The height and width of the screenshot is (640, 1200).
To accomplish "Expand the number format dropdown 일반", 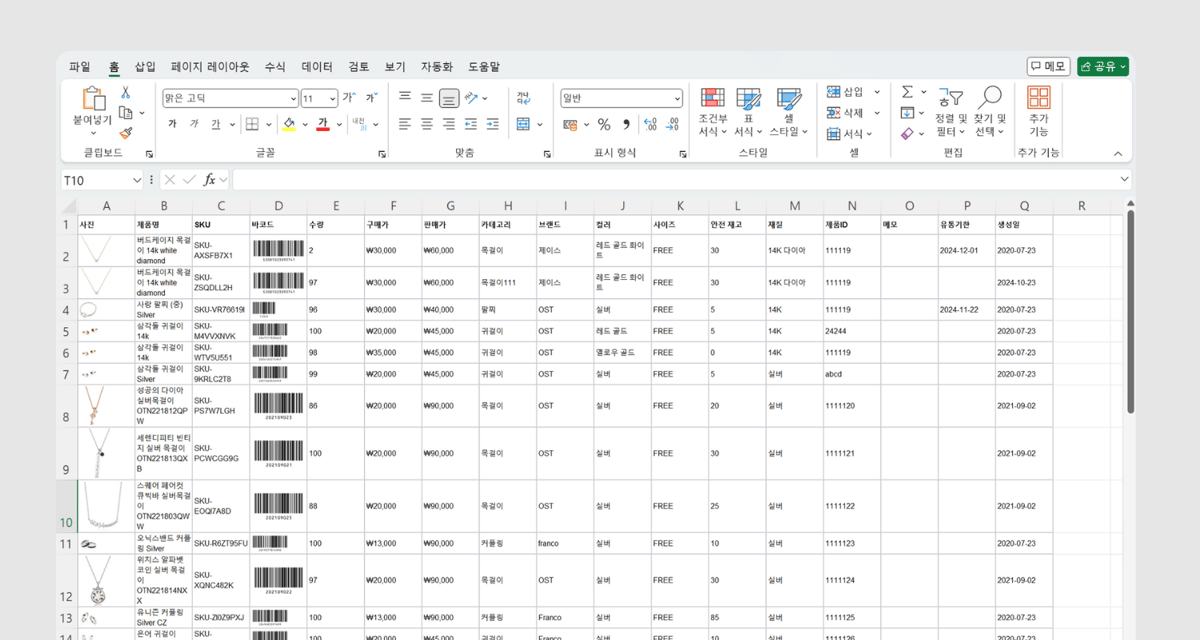I will [x=621, y=98].
